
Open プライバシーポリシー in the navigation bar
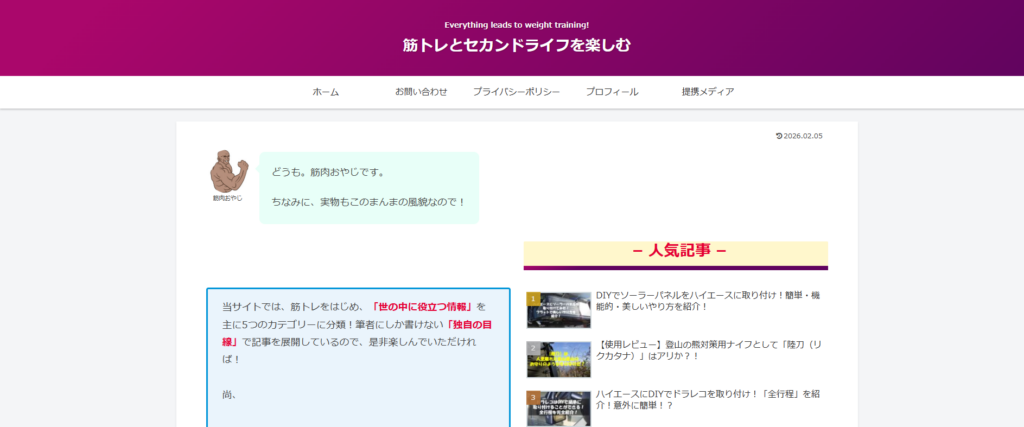[x=516, y=92]
